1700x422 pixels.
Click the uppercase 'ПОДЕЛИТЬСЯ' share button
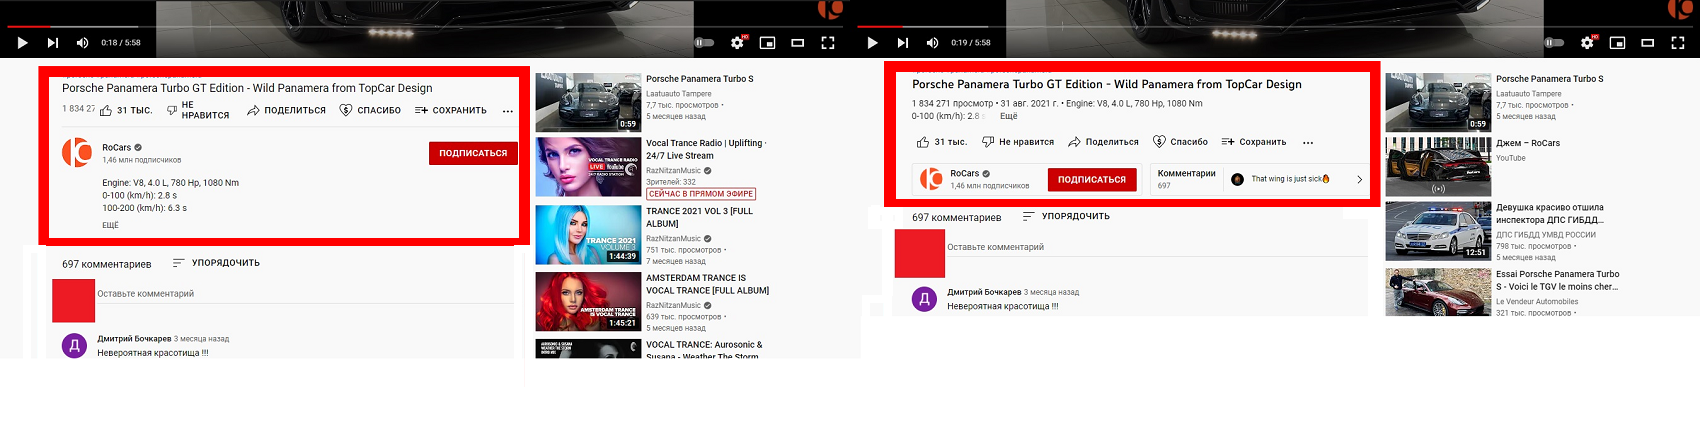pyautogui.click(x=286, y=110)
